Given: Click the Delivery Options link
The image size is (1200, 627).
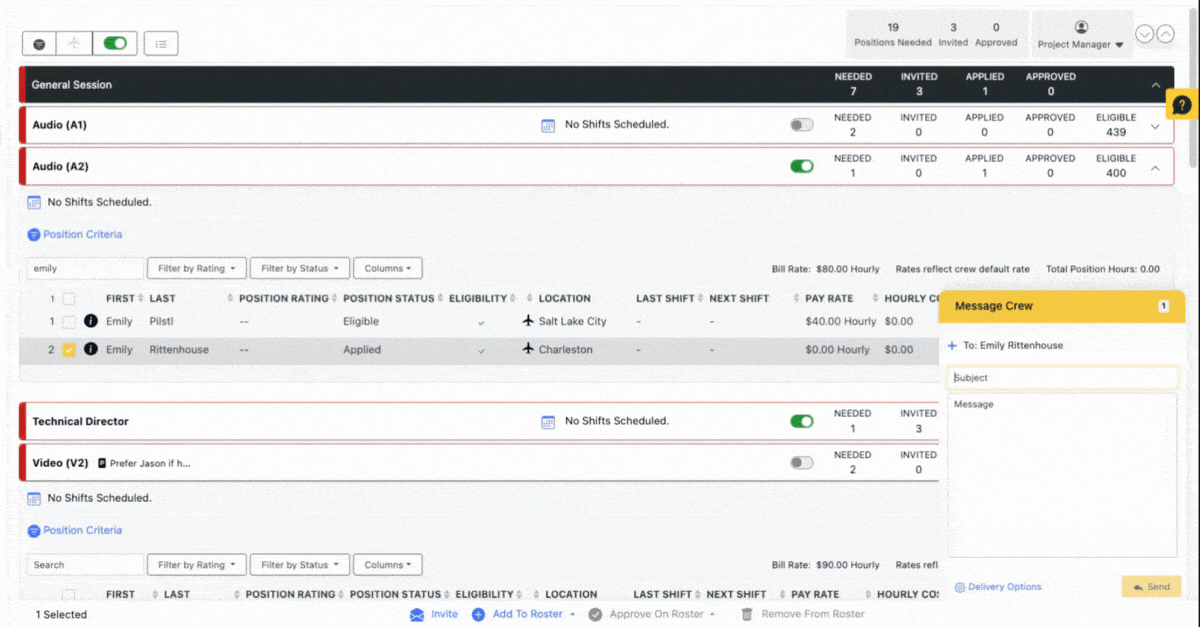Looking at the screenshot, I should click(998, 587).
